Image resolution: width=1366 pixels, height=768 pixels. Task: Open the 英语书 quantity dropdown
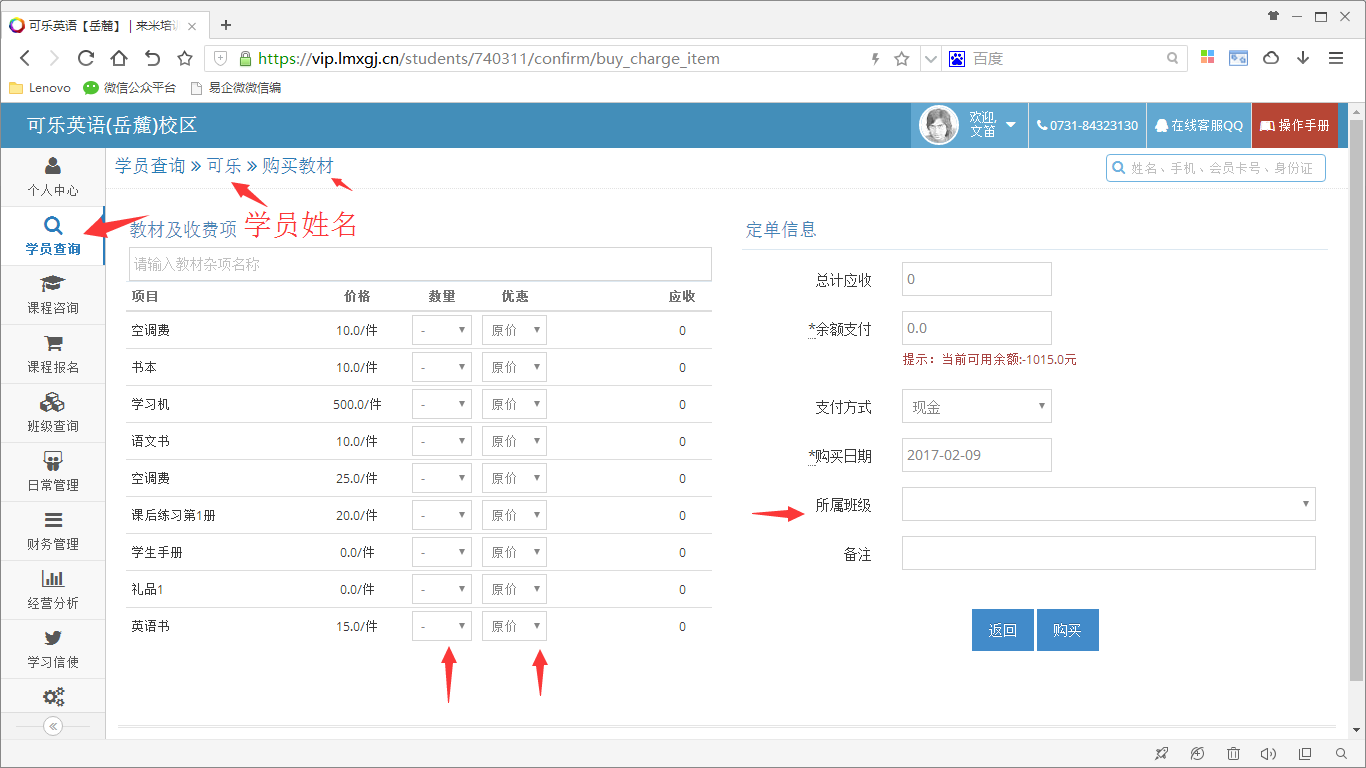(441, 625)
